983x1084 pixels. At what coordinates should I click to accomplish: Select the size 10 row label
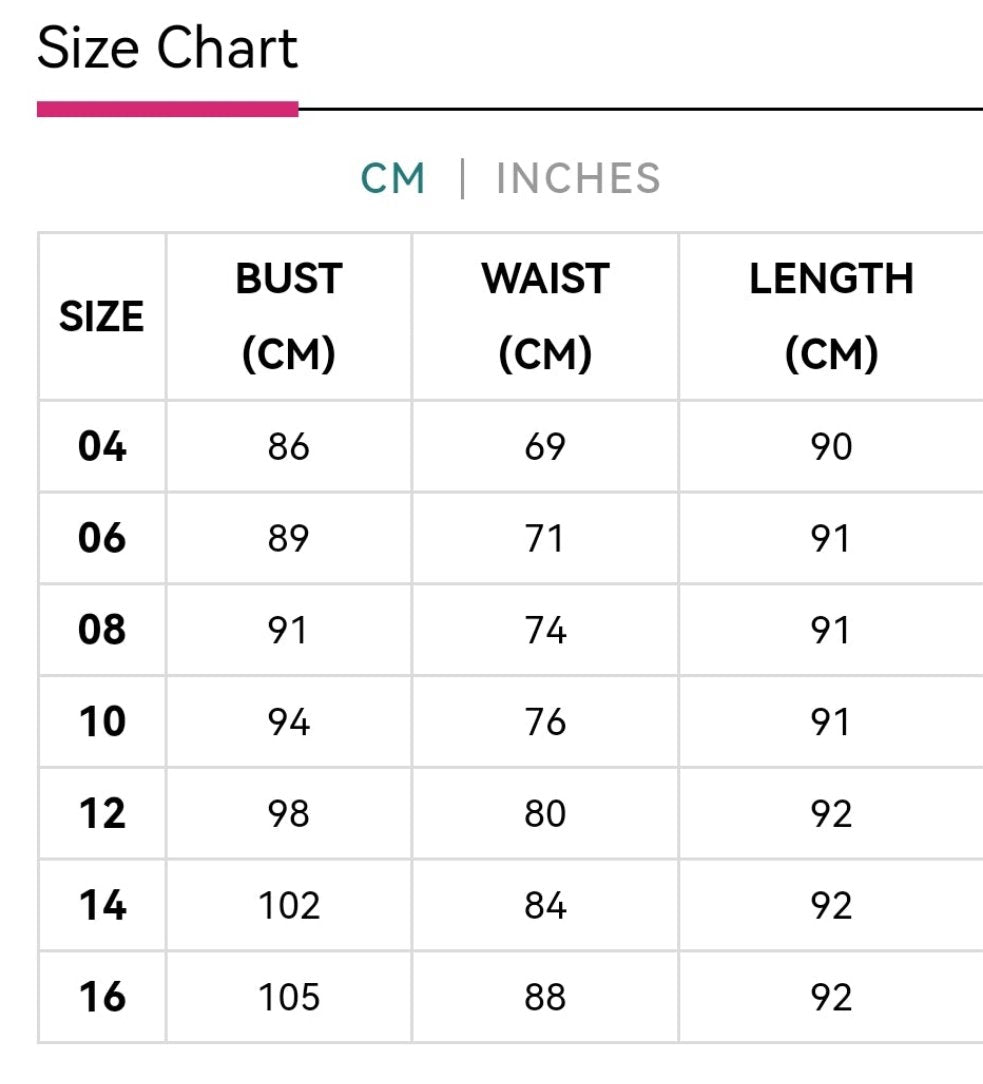coord(102,722)
